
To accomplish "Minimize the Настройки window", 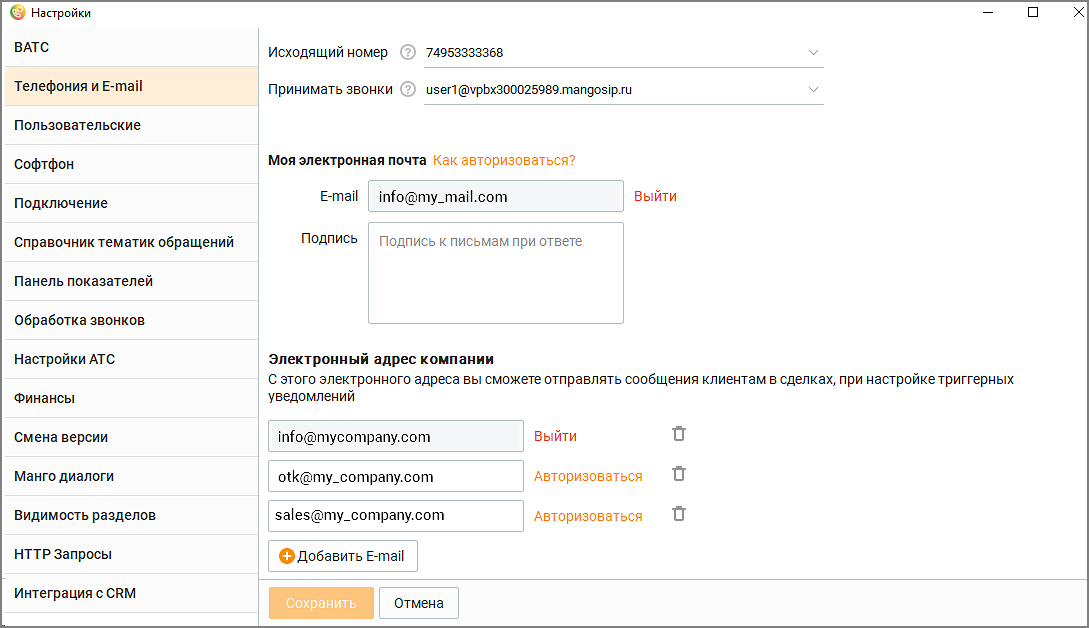I will pyautogui.click(x=988, y=13).
